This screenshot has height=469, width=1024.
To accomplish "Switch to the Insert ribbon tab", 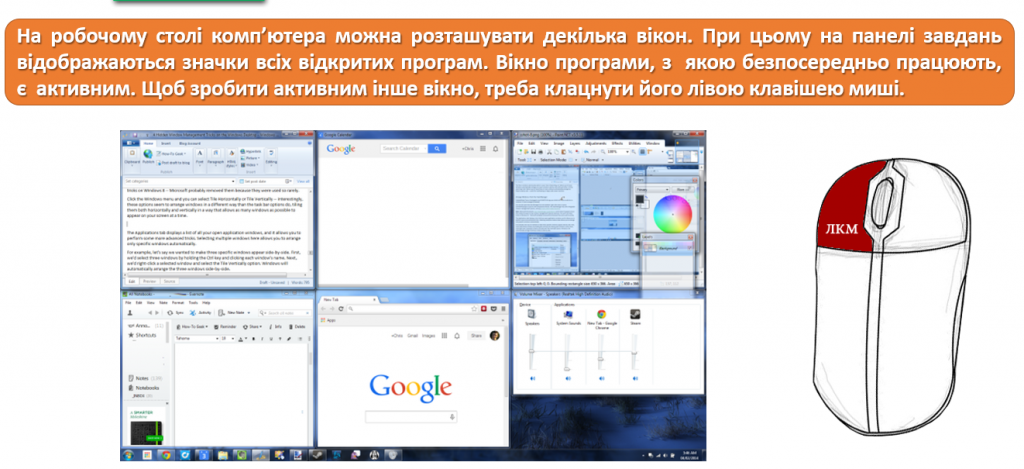I will coord(167,142).
